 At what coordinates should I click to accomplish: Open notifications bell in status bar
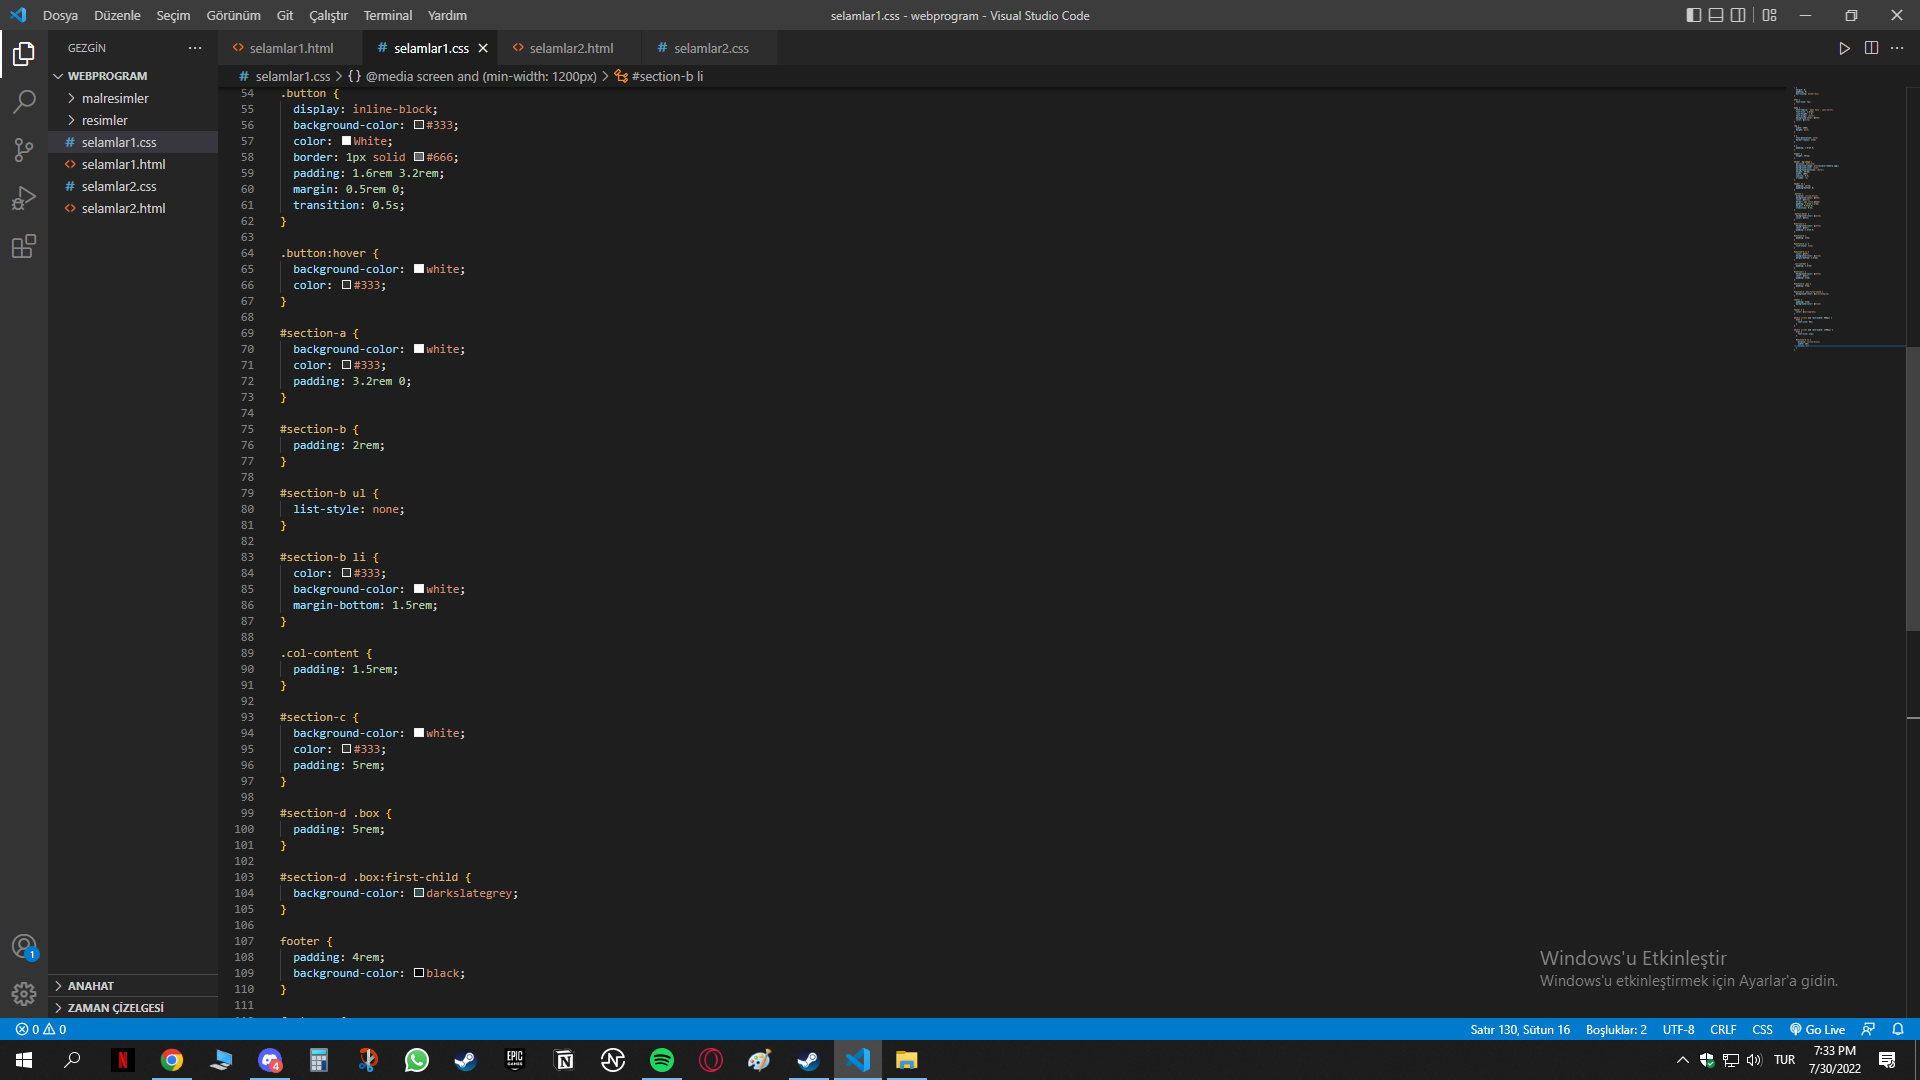[1898, 1029]
